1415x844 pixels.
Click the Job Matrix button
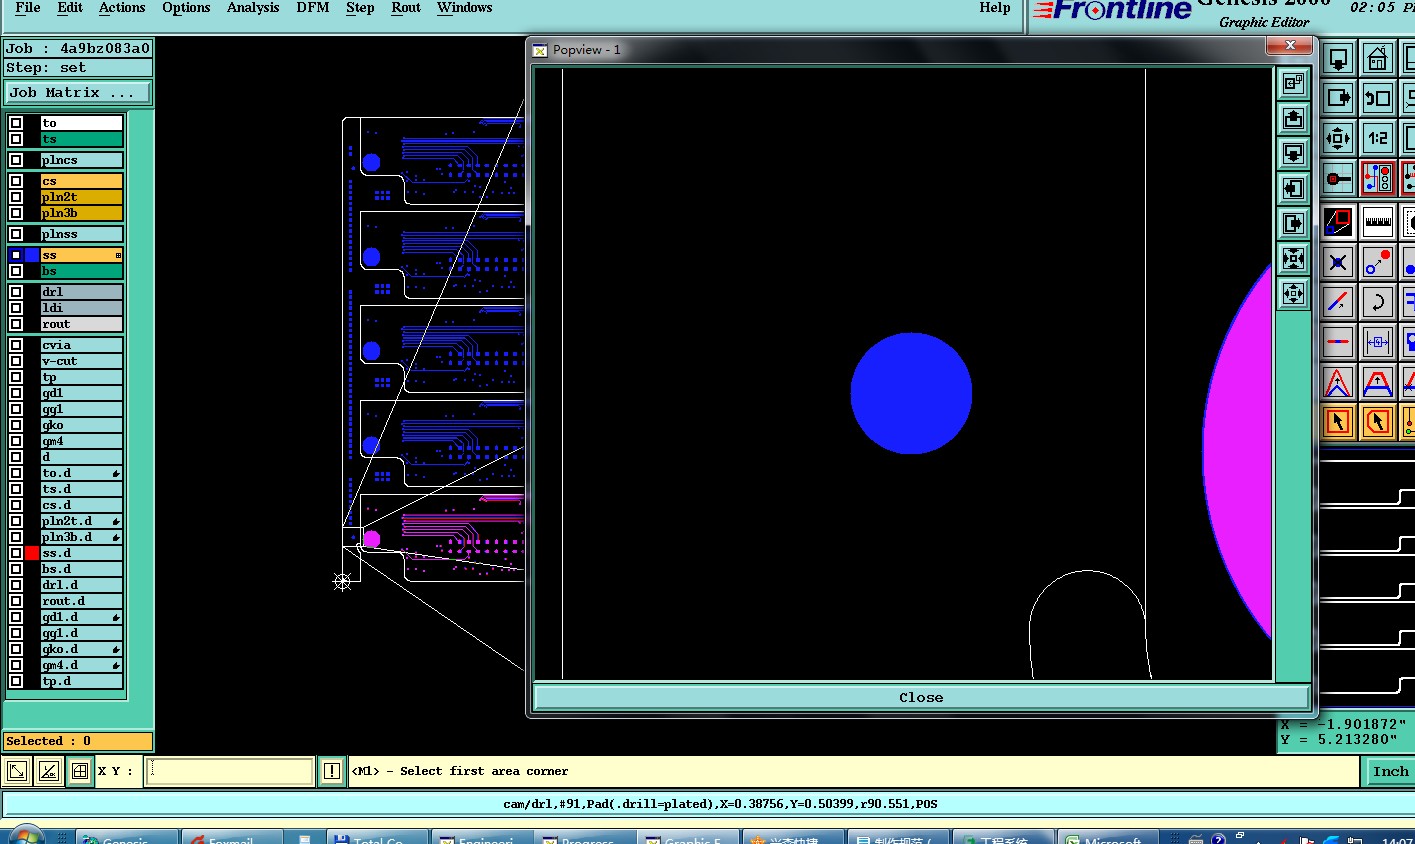tap(78, 92)
